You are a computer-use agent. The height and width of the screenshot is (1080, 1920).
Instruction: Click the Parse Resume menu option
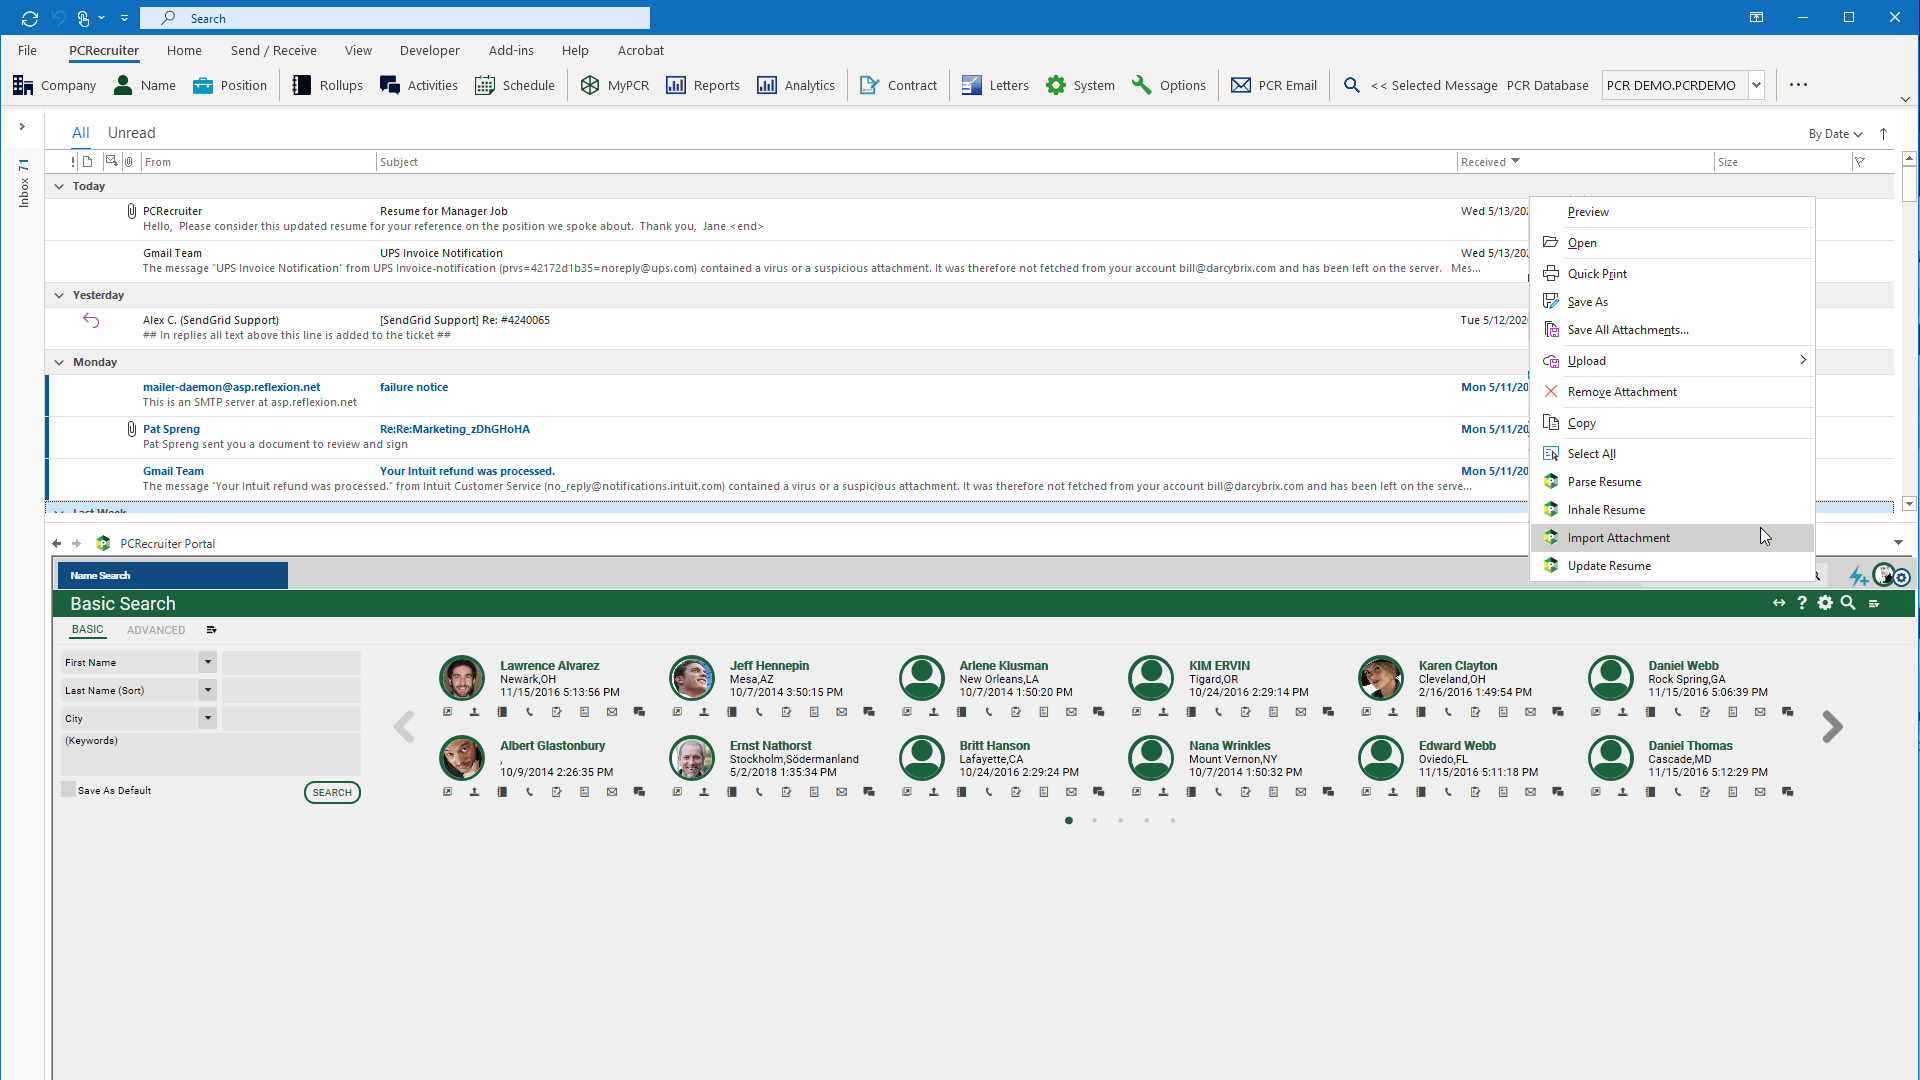[1604, 481]
